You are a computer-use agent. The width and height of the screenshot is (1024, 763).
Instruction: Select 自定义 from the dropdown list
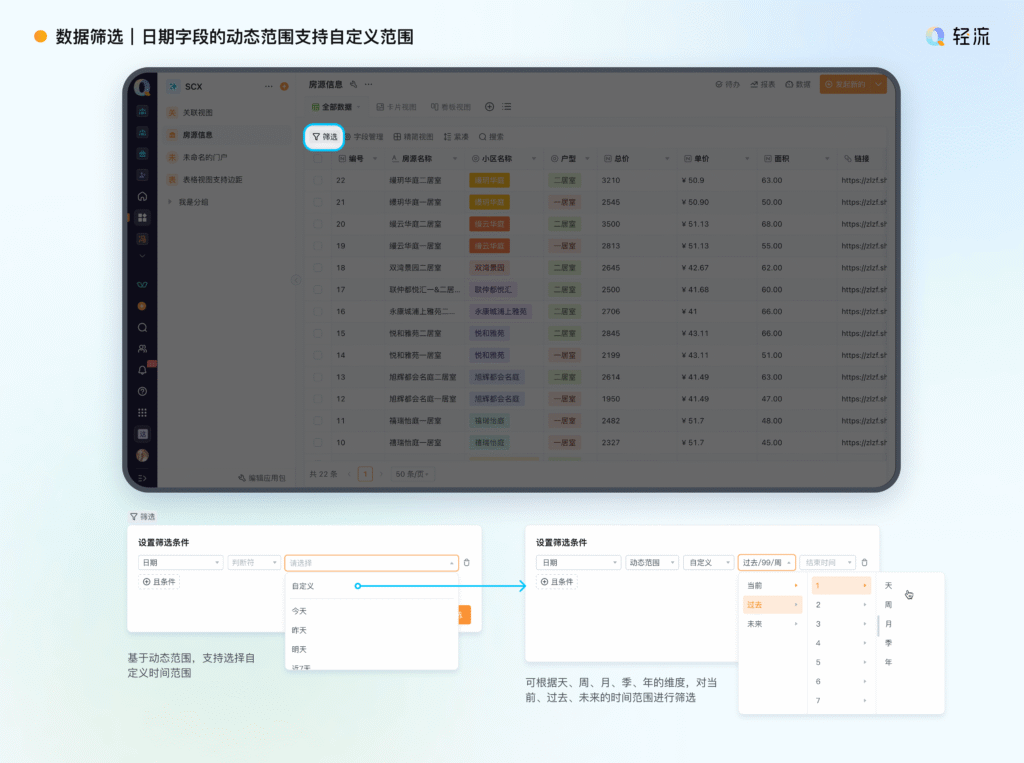(303, 586)
